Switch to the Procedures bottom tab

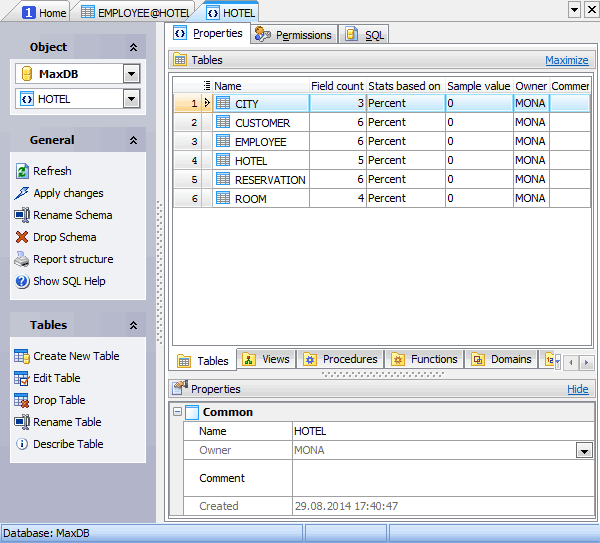(x=340, y=360)
